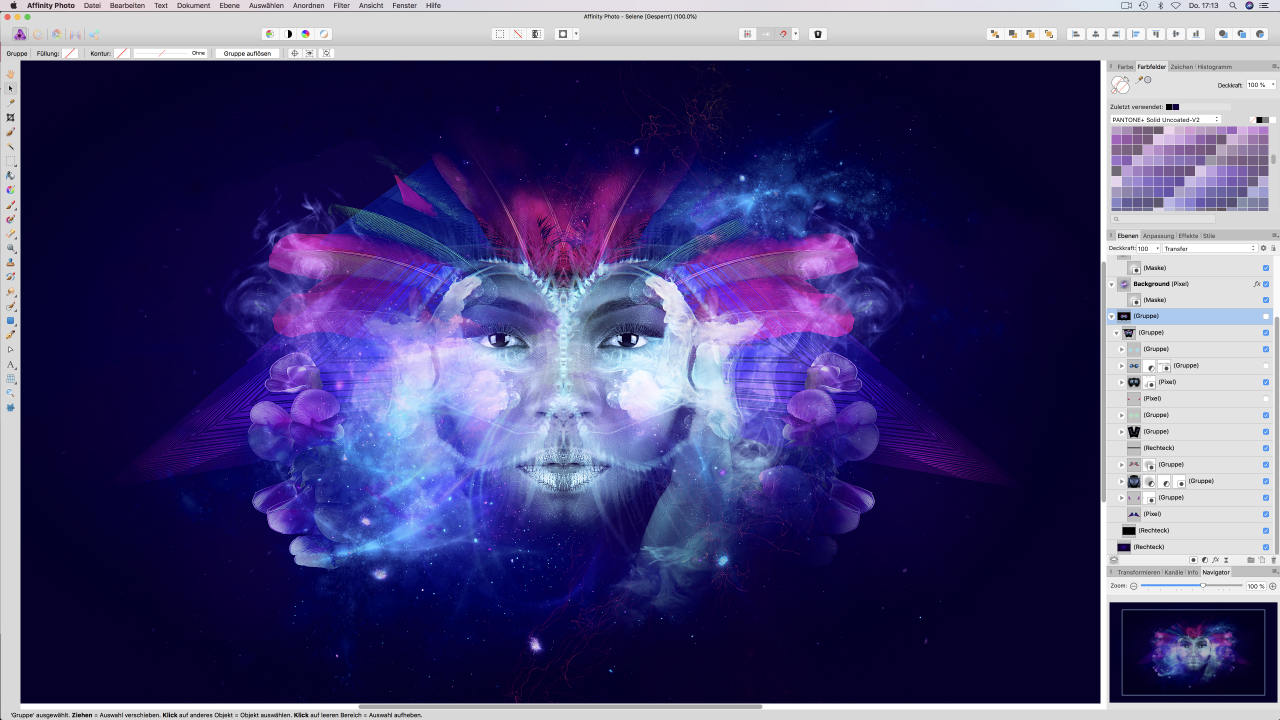This screenshot has height=720, width=1280.
Task: Toggle Force Pixel Alignment icon
Action: pos(747,34)
